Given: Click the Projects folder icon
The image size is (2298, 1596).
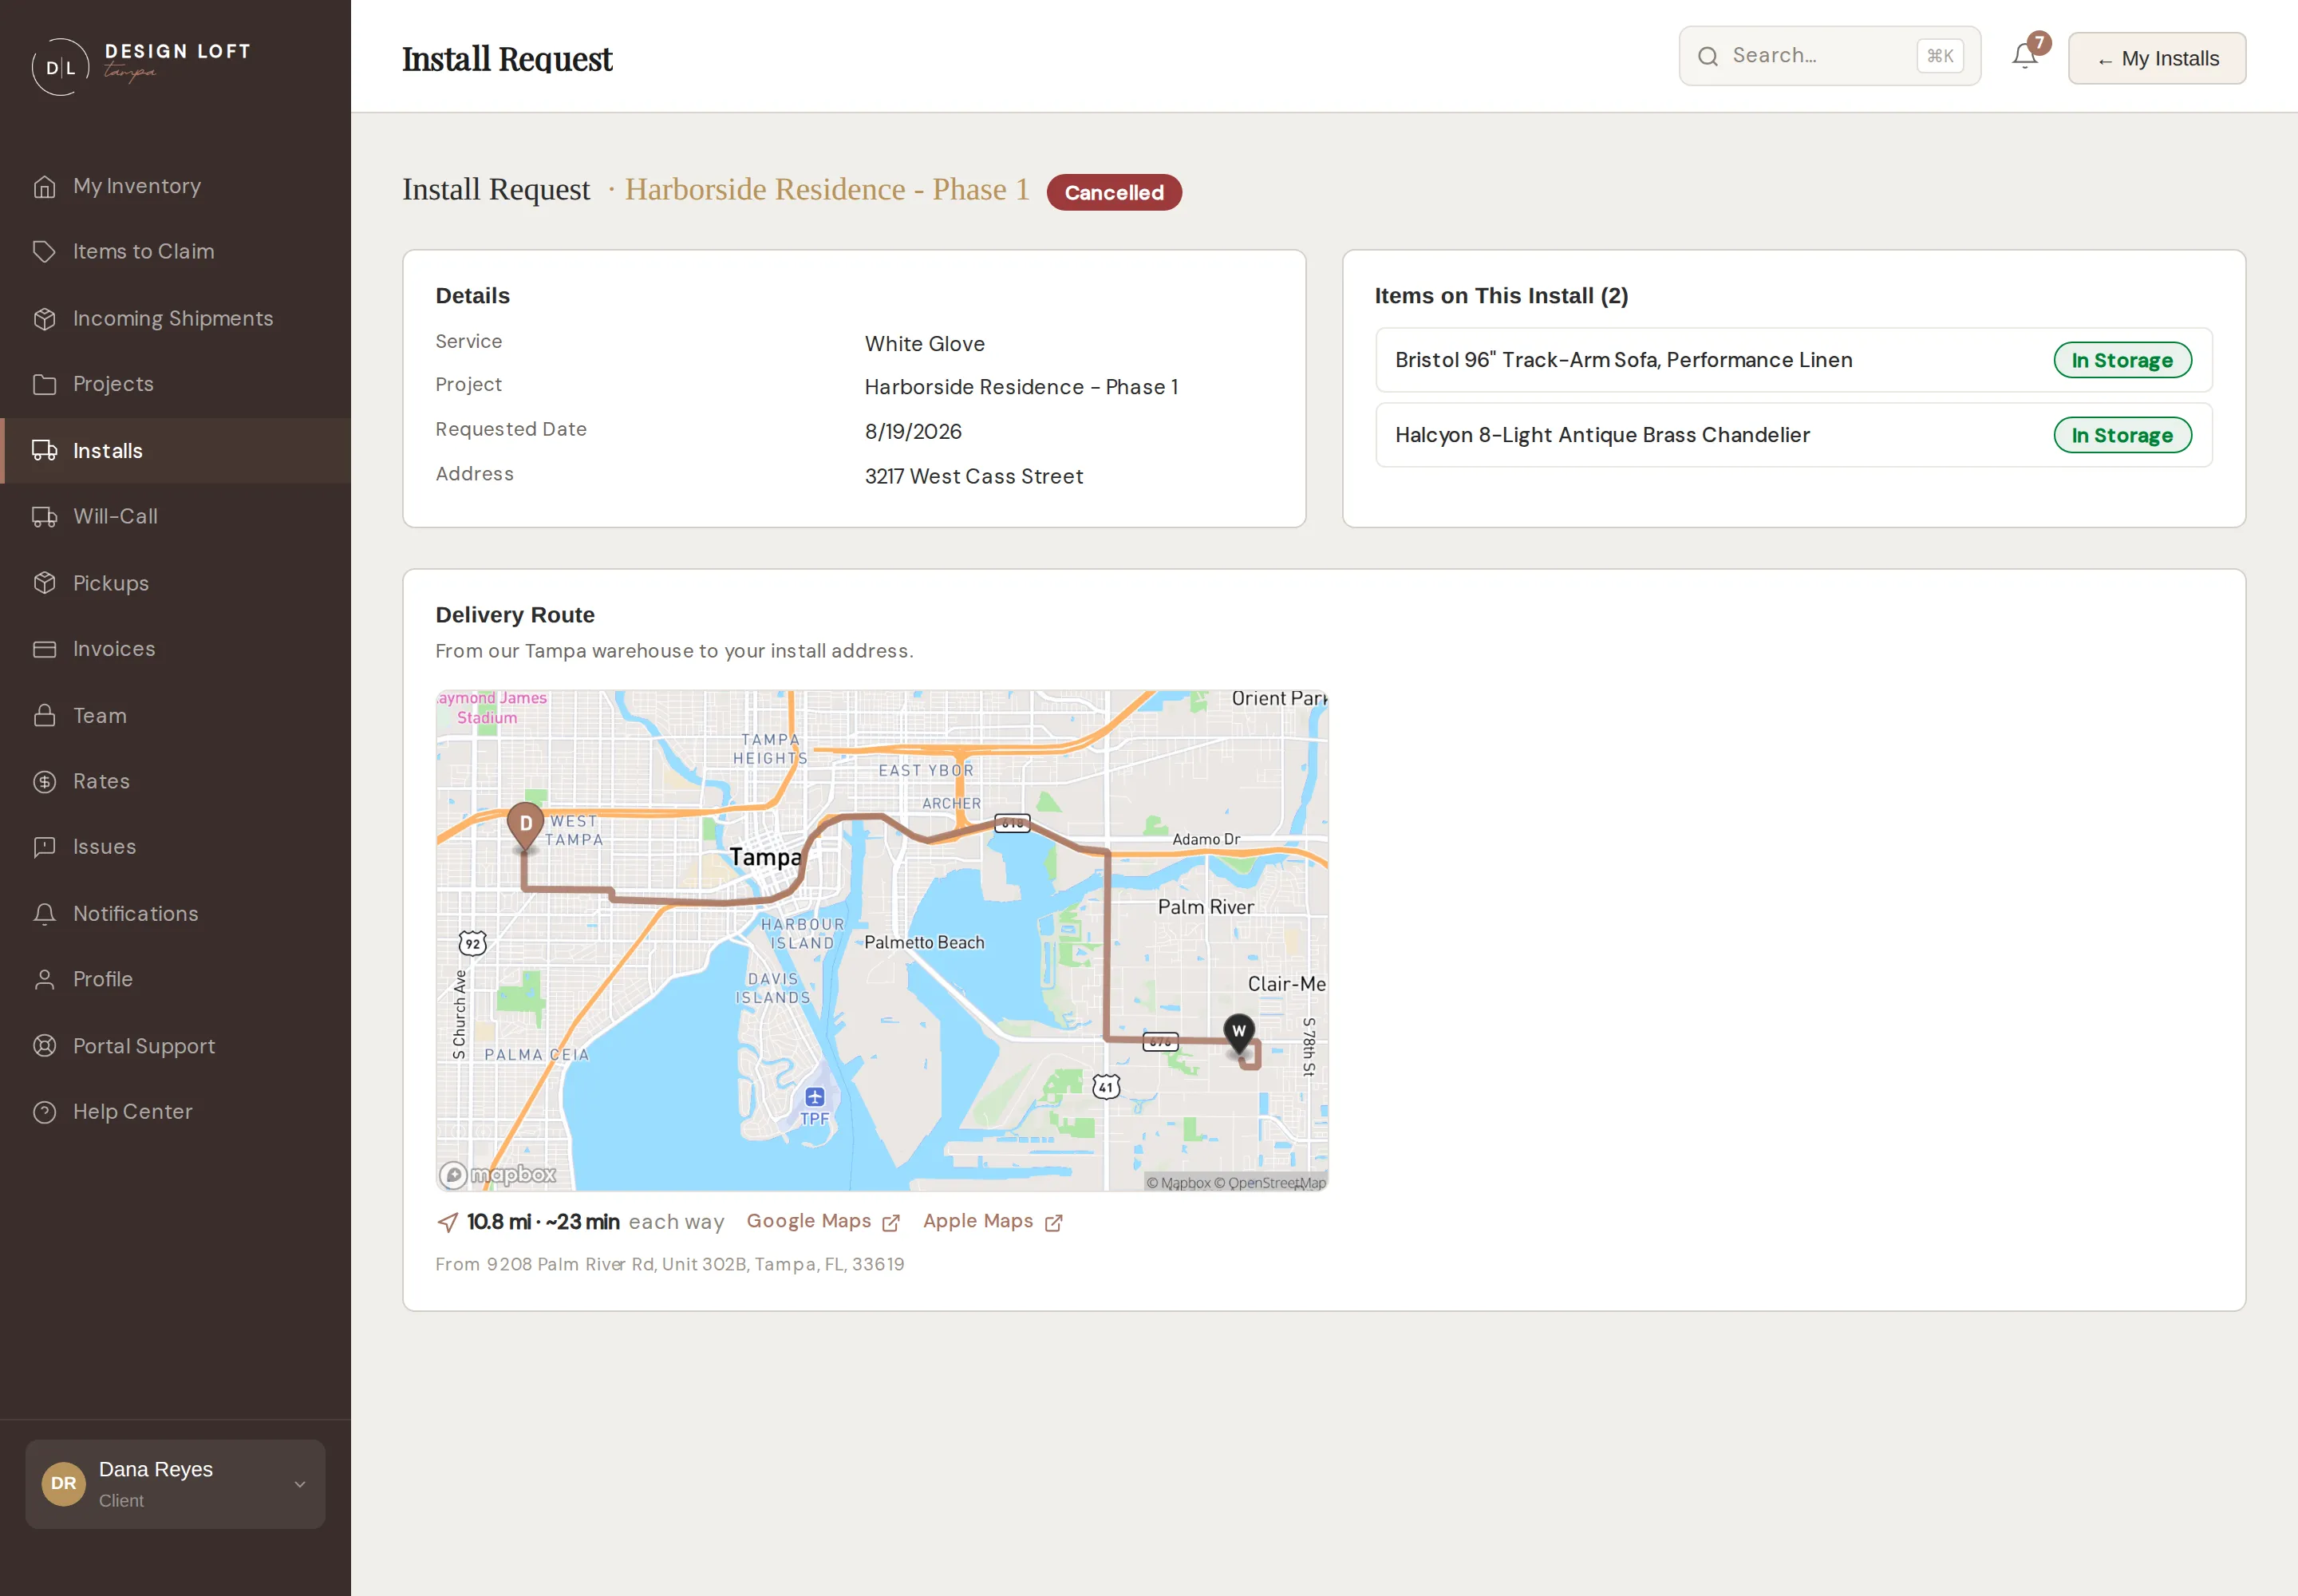Looking at the screenshot, I should click(44, 384).
